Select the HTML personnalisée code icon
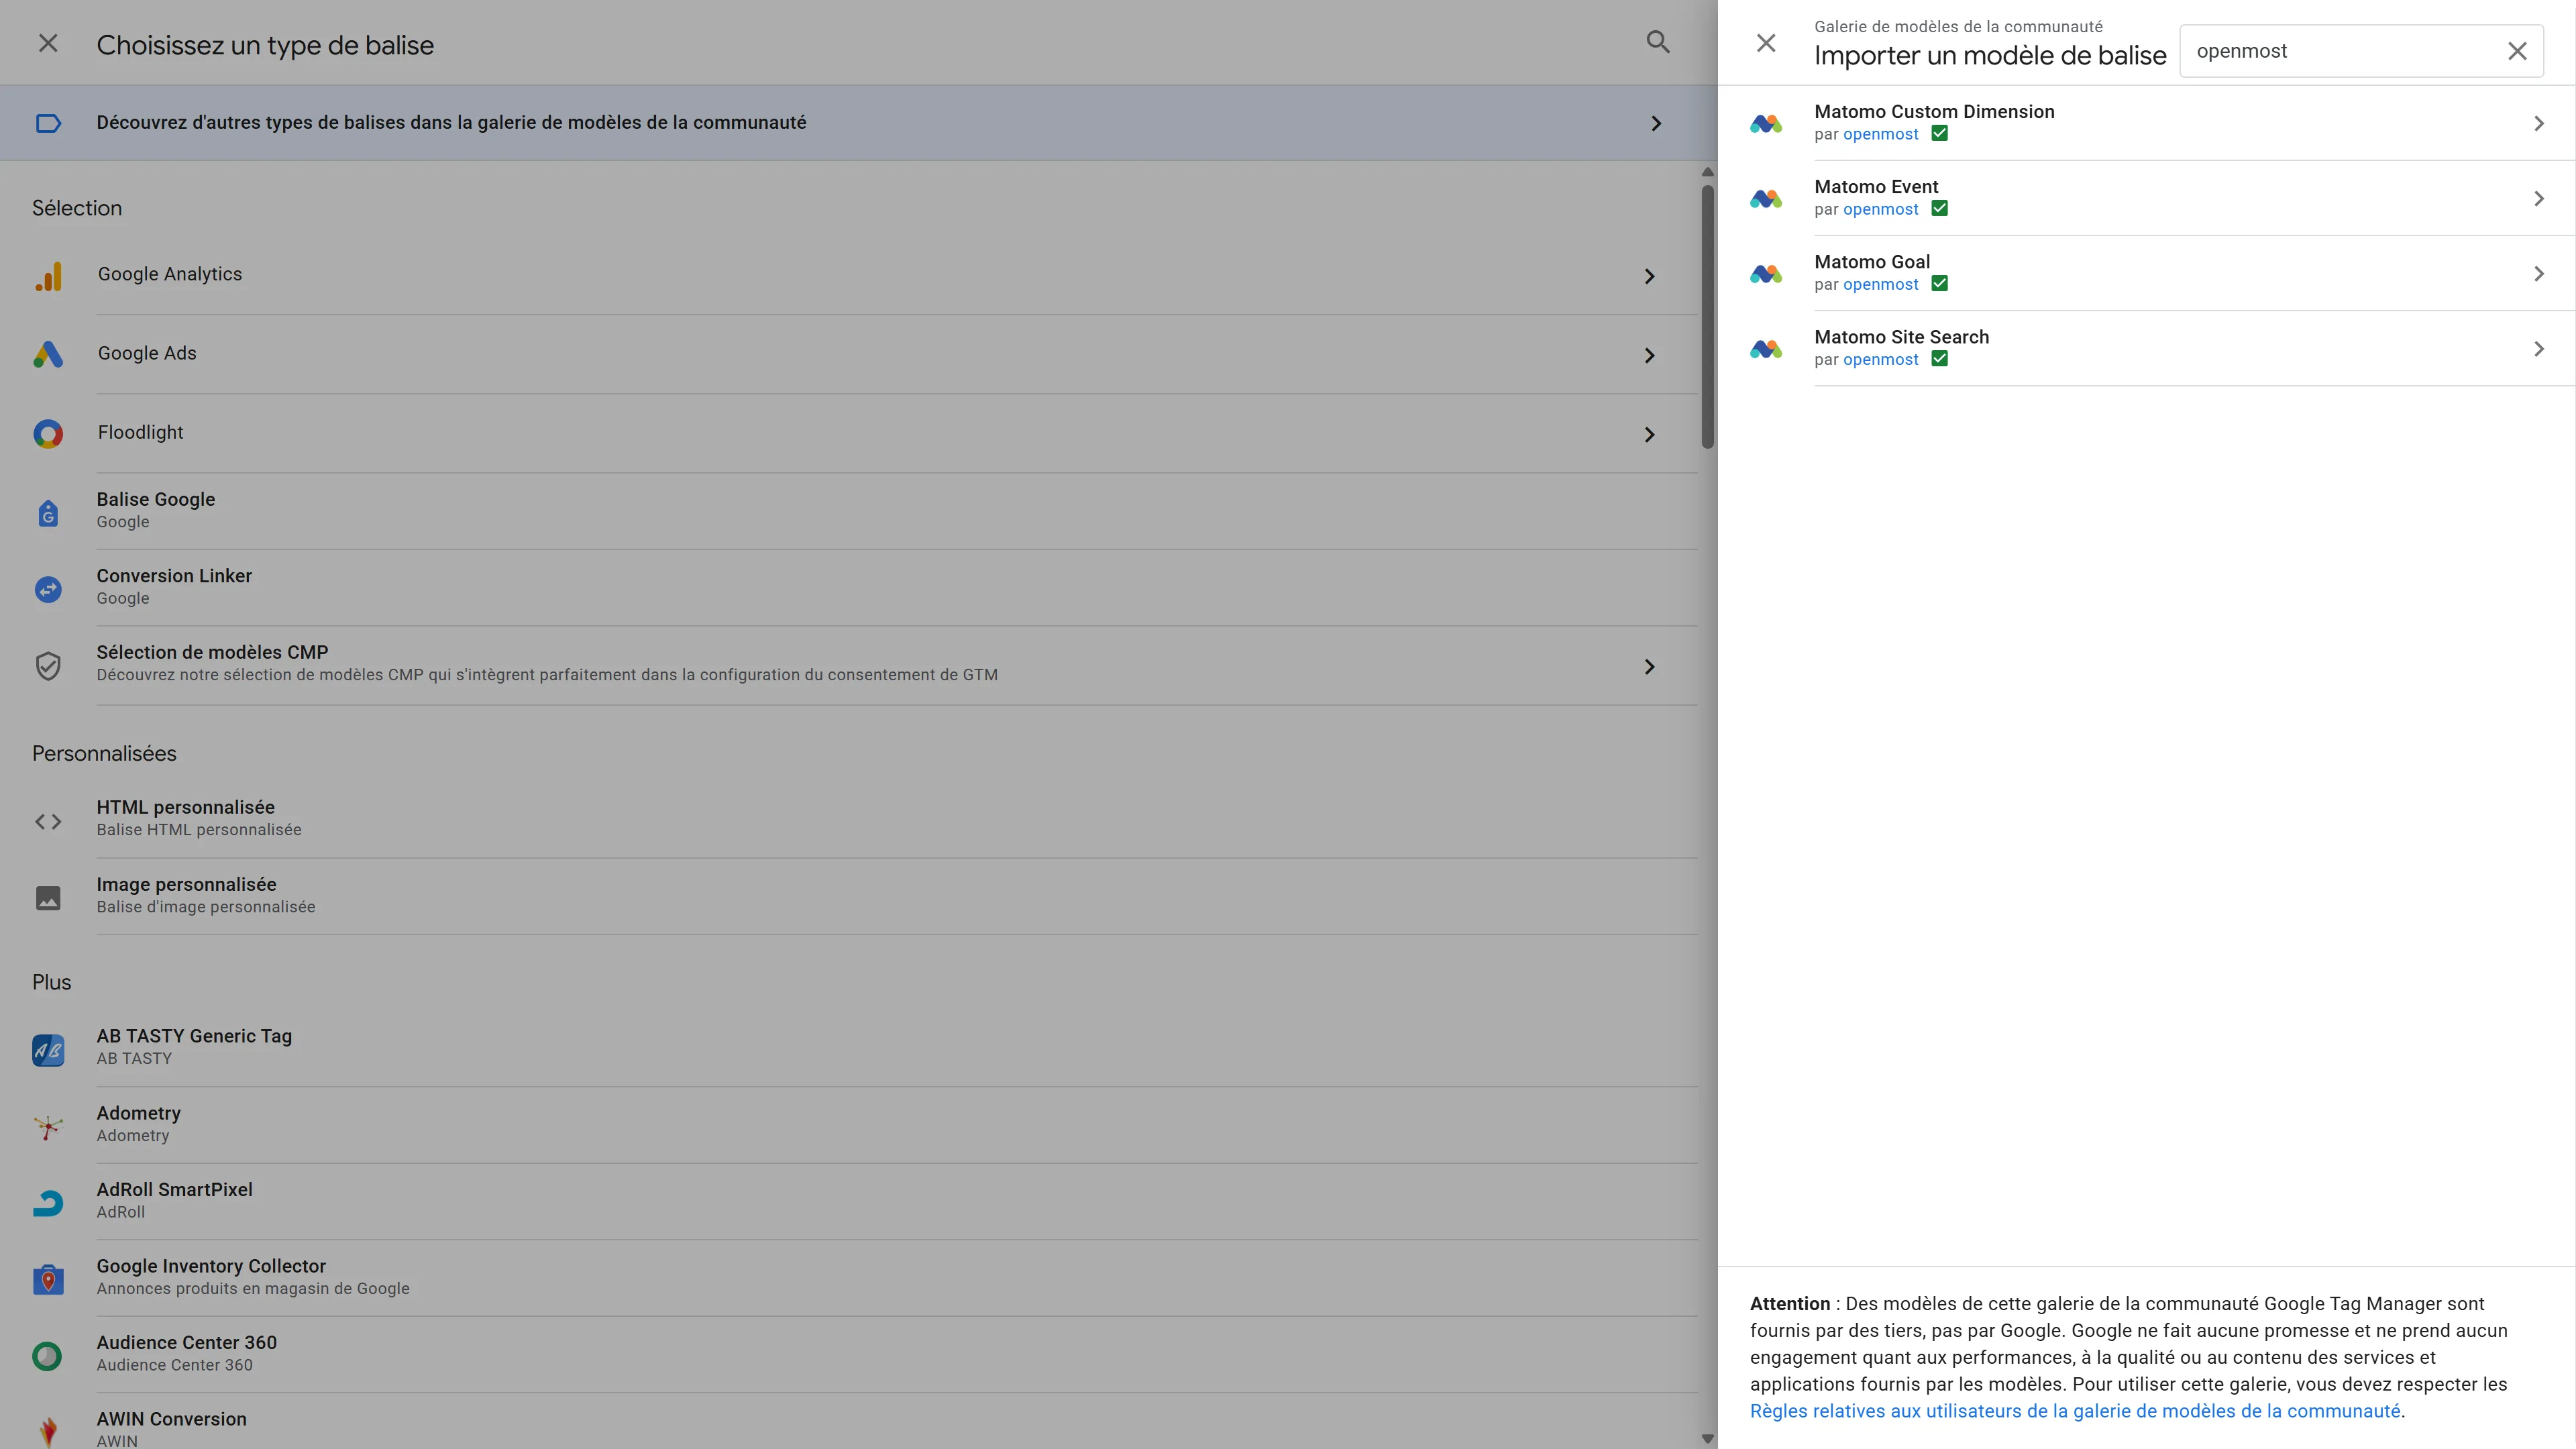 click(x=48, y=820)
